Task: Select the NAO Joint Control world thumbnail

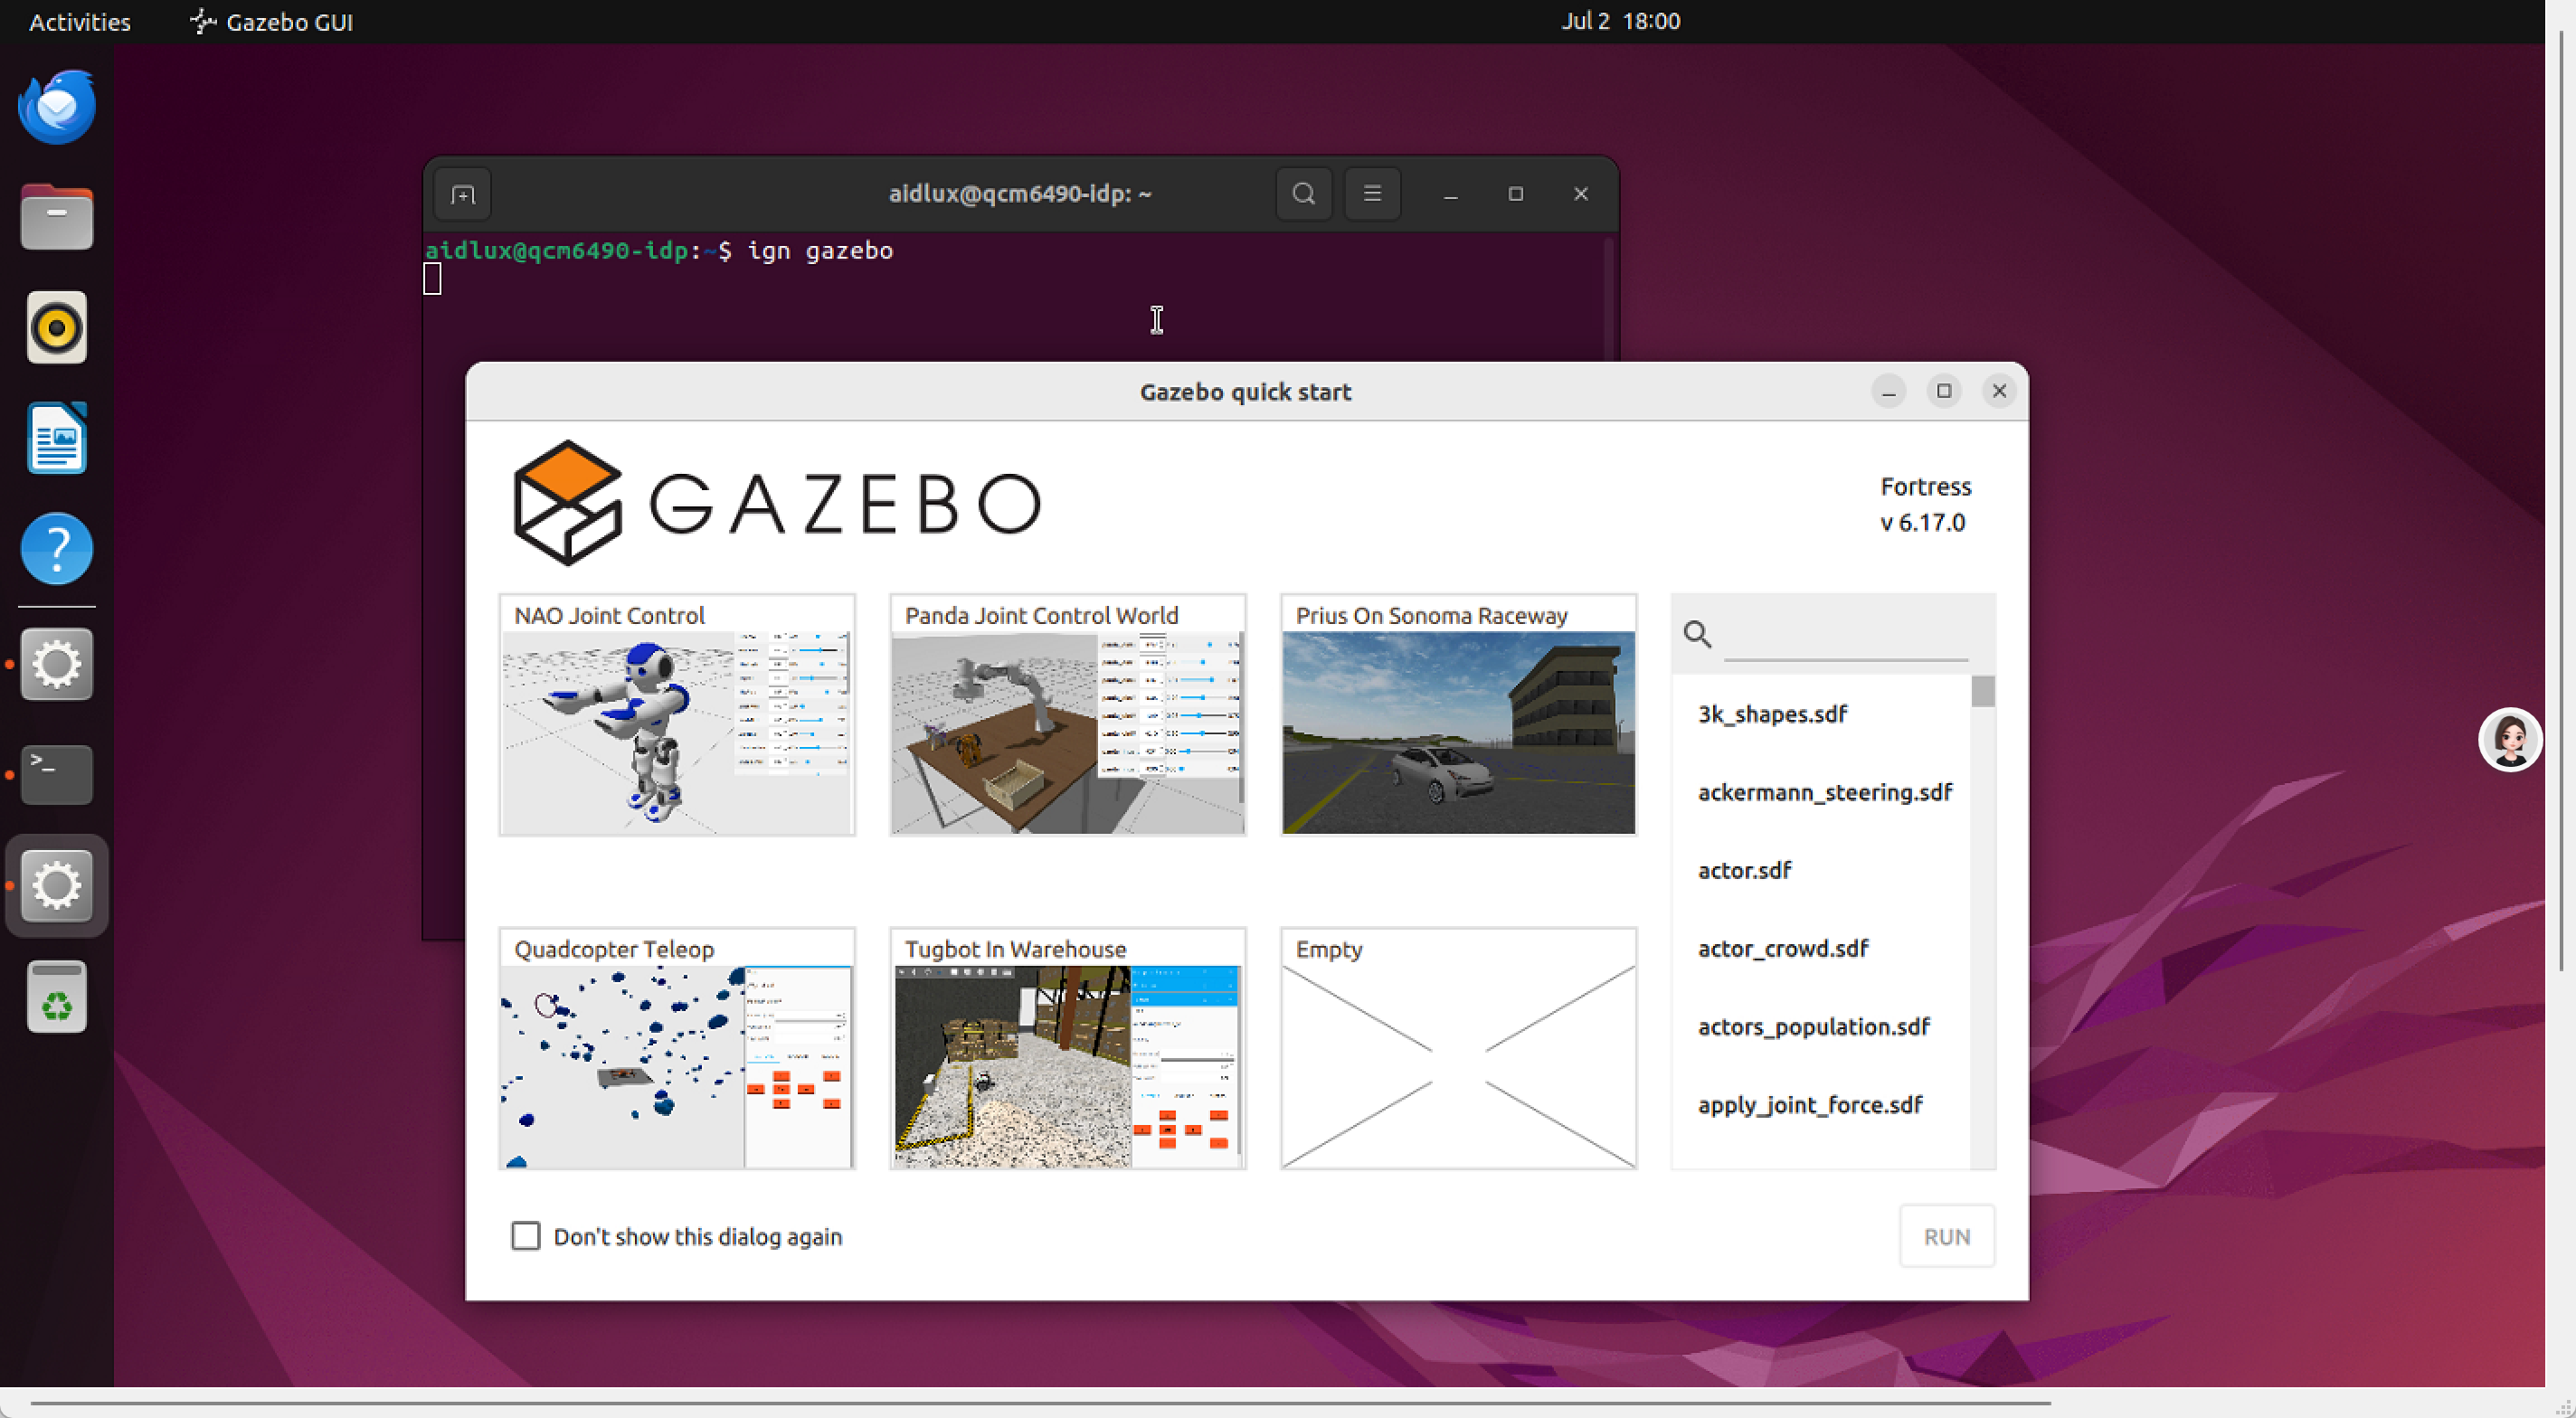Action: (x=677, y=715)
